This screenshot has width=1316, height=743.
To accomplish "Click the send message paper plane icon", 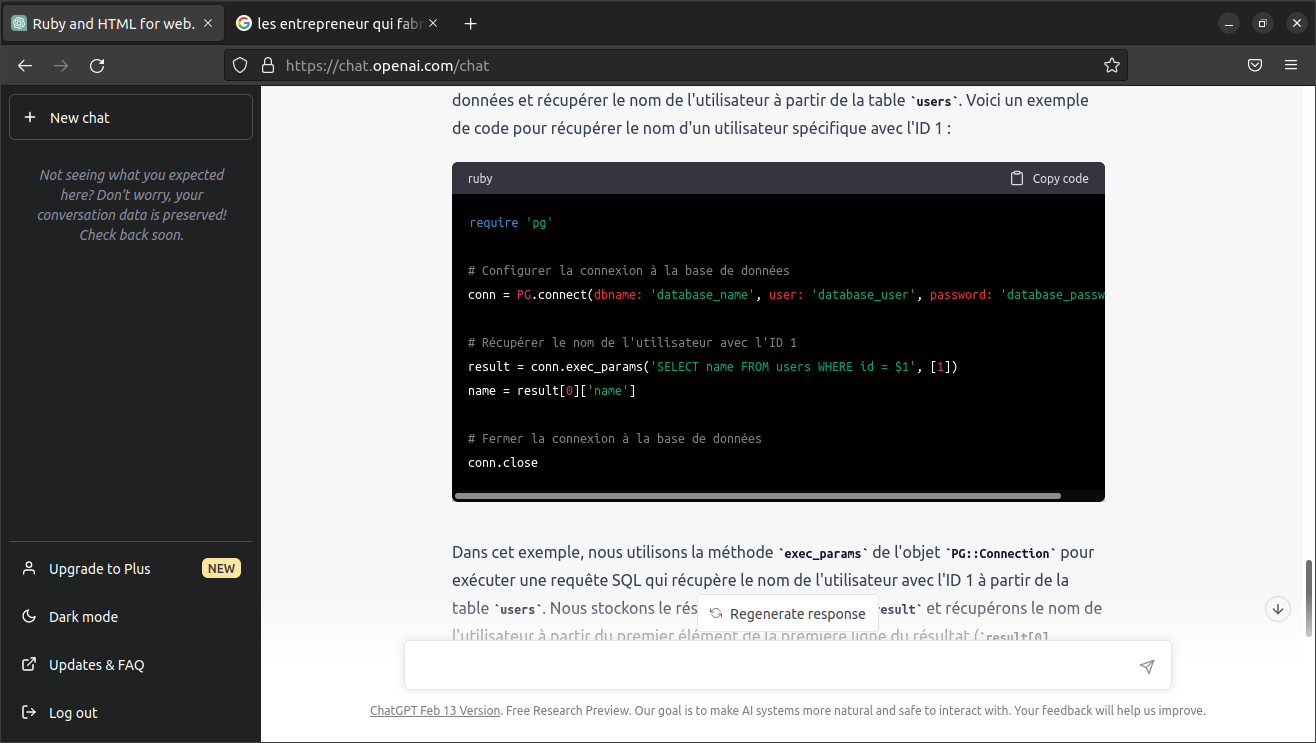I will tap(1147, 666).
